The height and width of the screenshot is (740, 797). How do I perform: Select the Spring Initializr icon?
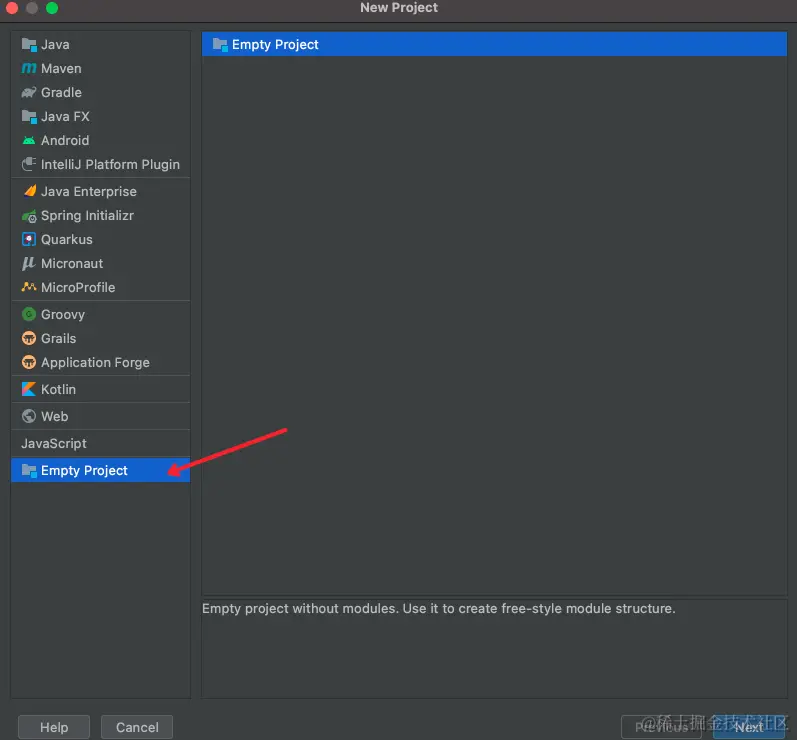pos(29,216)
